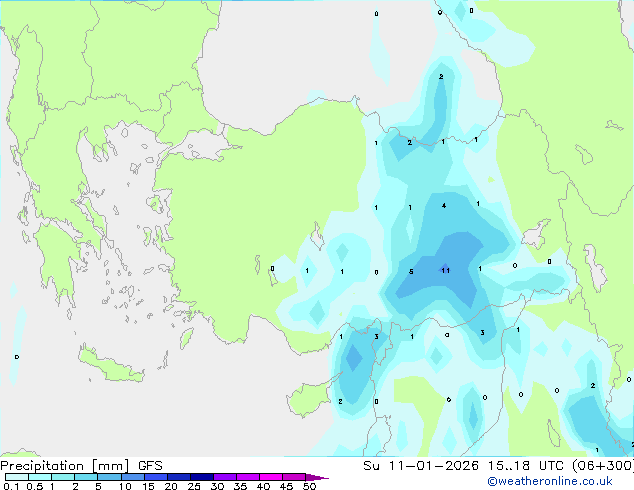Click the 35–40 mm violet legend swatch

tap(248, 477)
